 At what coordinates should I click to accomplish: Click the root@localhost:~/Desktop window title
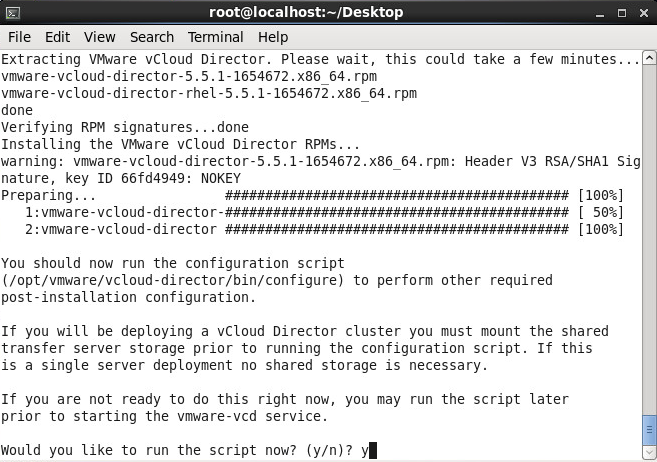click(306, 12)
